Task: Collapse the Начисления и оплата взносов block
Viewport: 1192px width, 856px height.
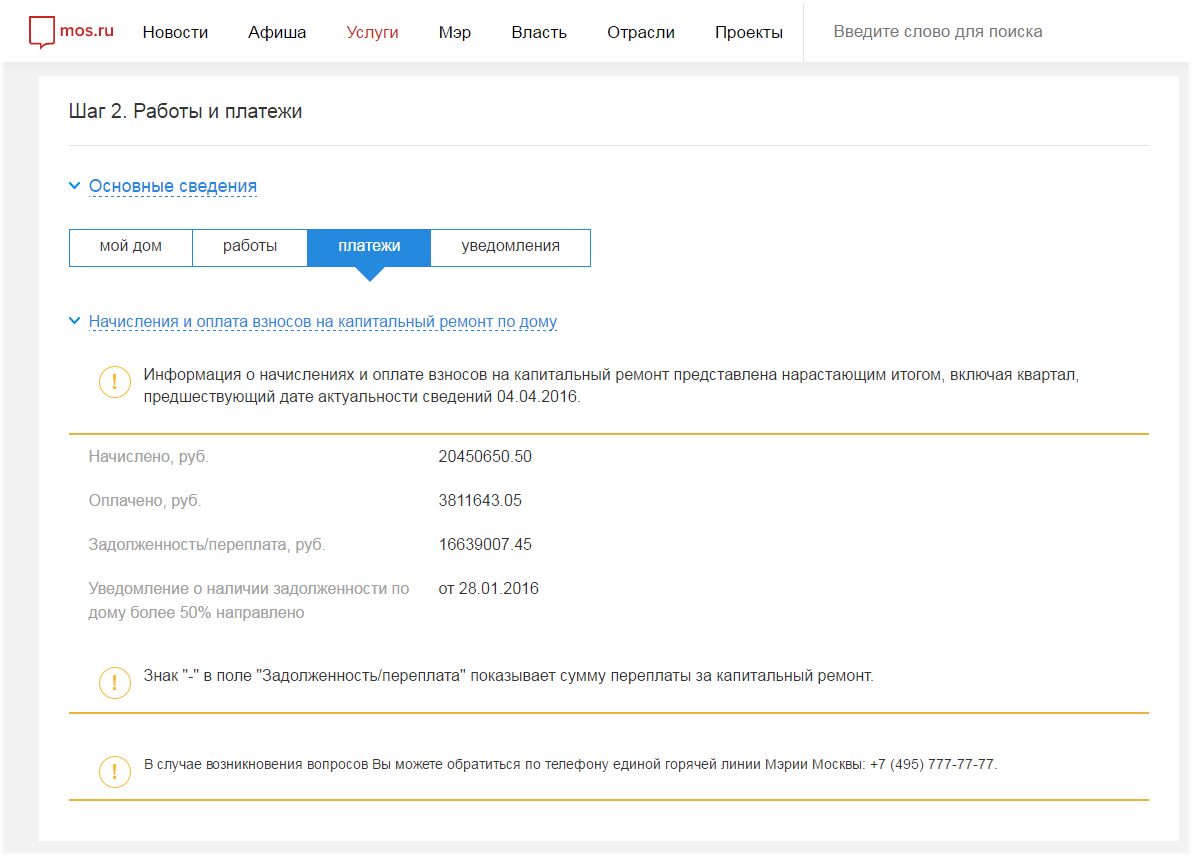Action: 322,322
